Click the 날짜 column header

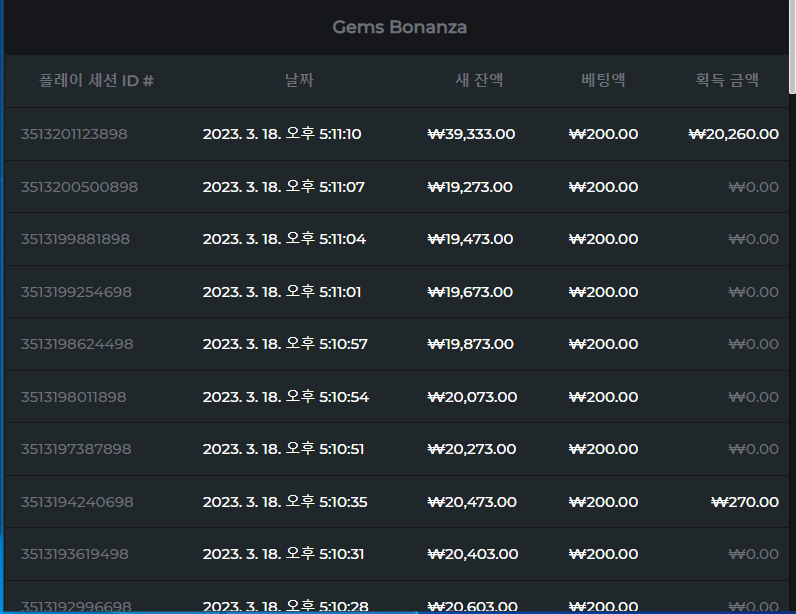[x=299, y=80]
